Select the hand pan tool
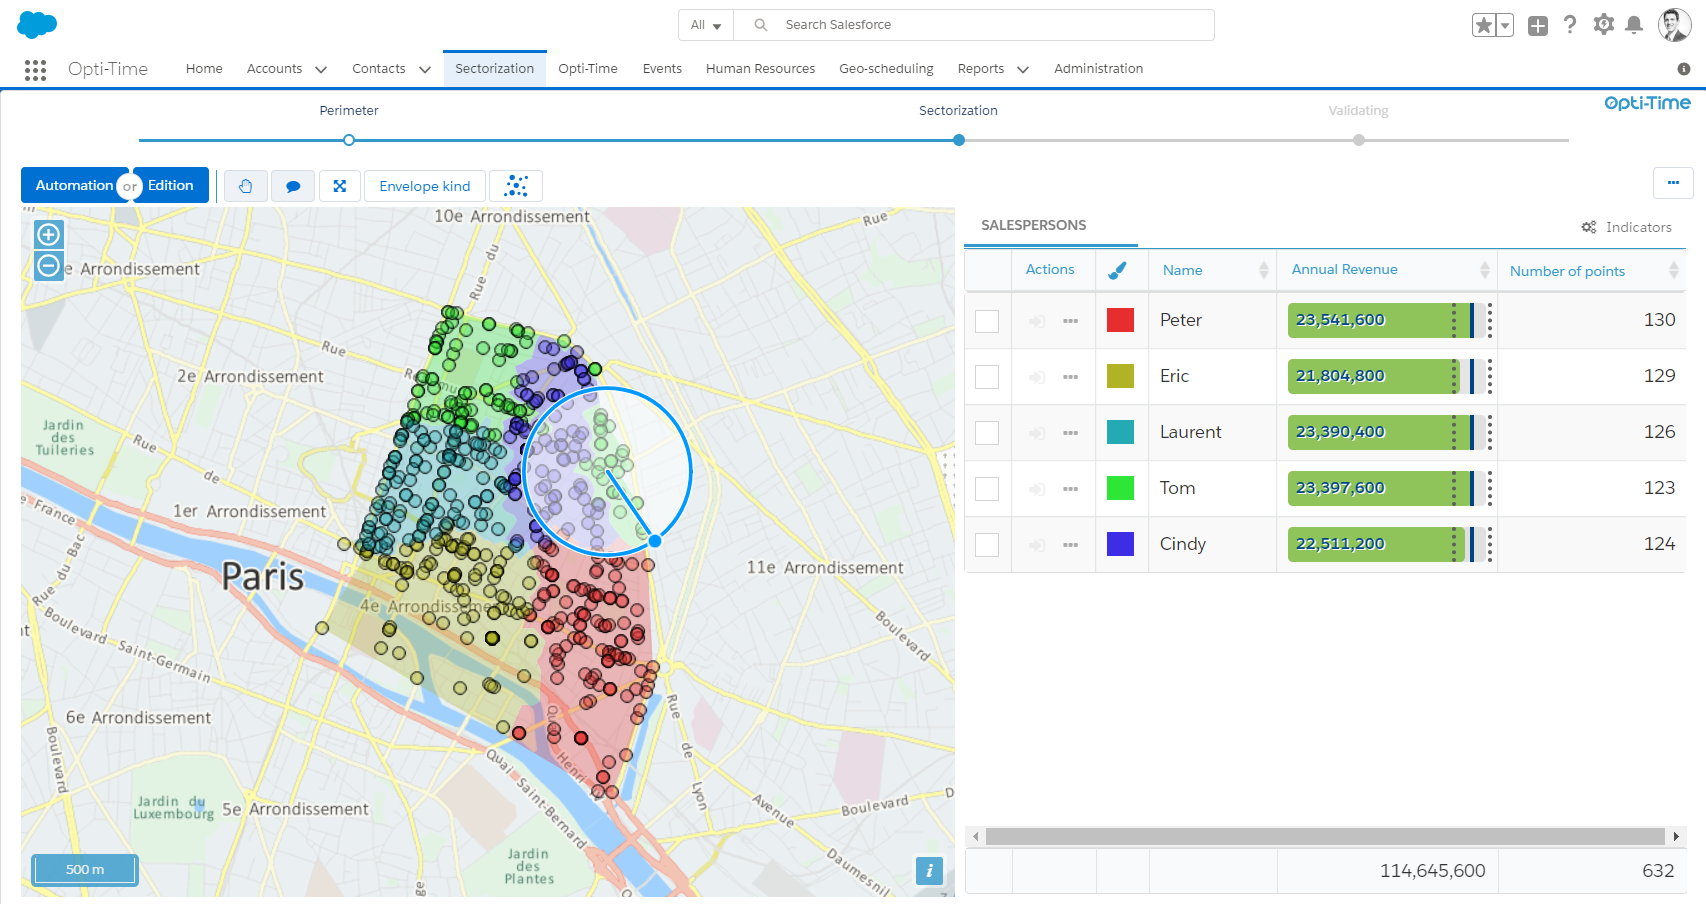 245,186
